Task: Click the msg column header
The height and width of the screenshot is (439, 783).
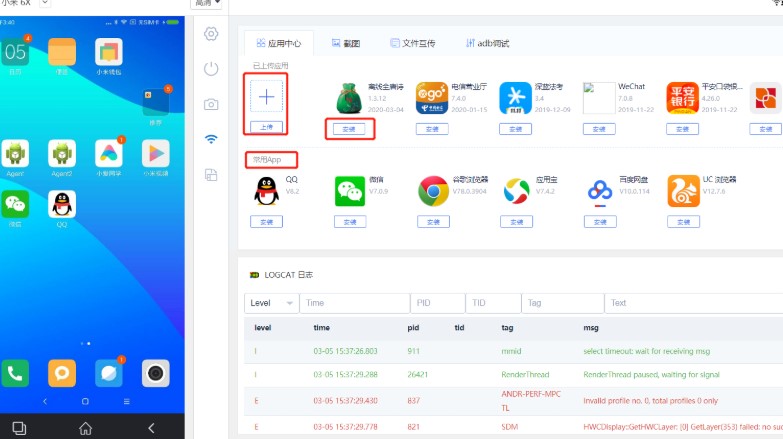Action: (591, 328)
